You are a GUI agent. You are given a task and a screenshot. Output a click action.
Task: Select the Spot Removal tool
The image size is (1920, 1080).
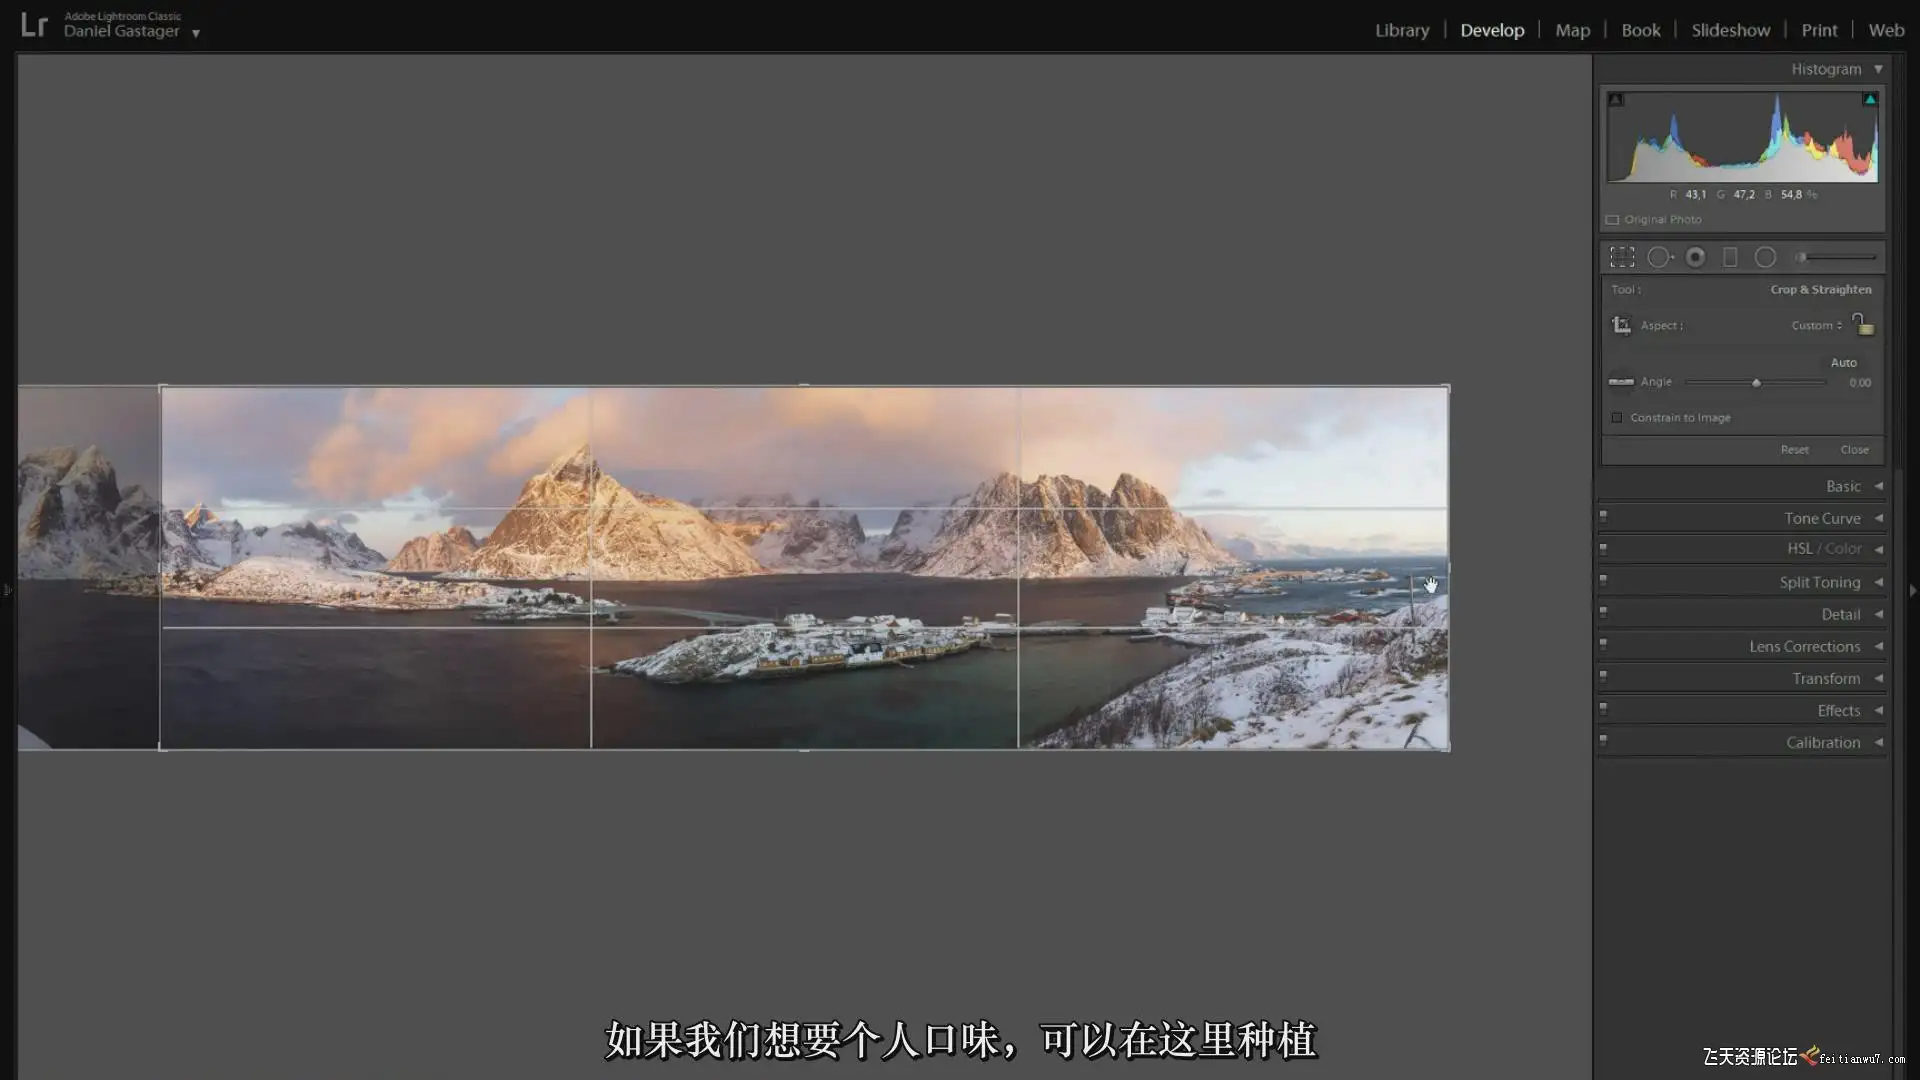pyautogui.click(x=1659, y=257)
